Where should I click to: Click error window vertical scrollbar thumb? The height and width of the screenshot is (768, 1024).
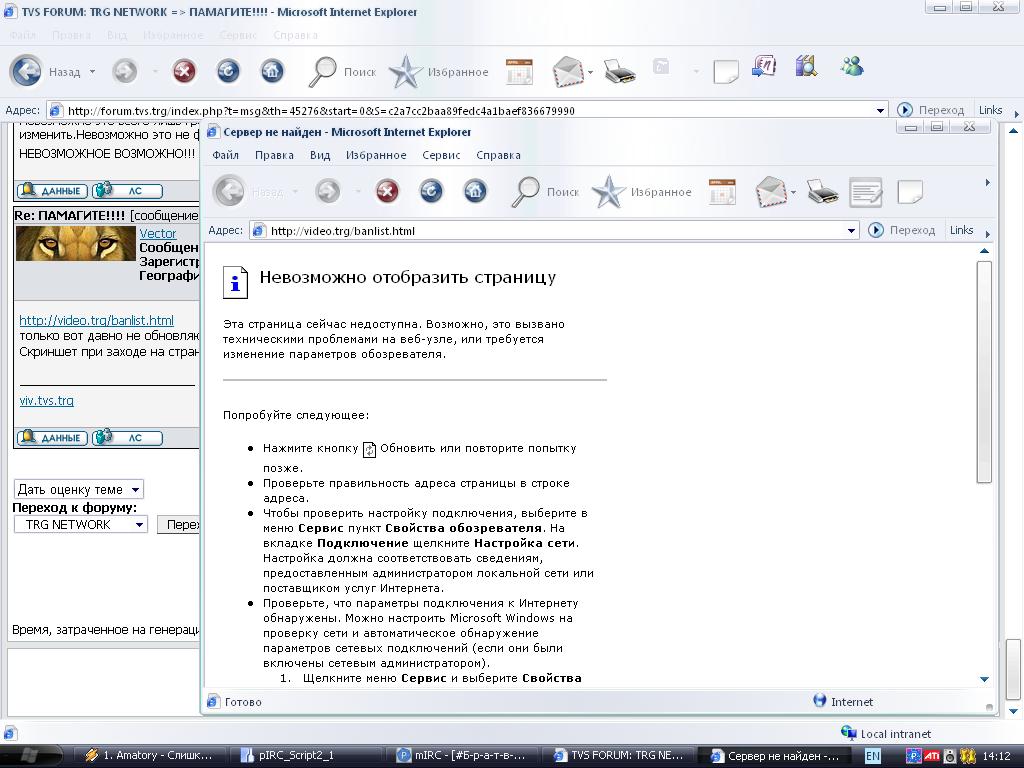pyautogui.click(x=984, y=372)
